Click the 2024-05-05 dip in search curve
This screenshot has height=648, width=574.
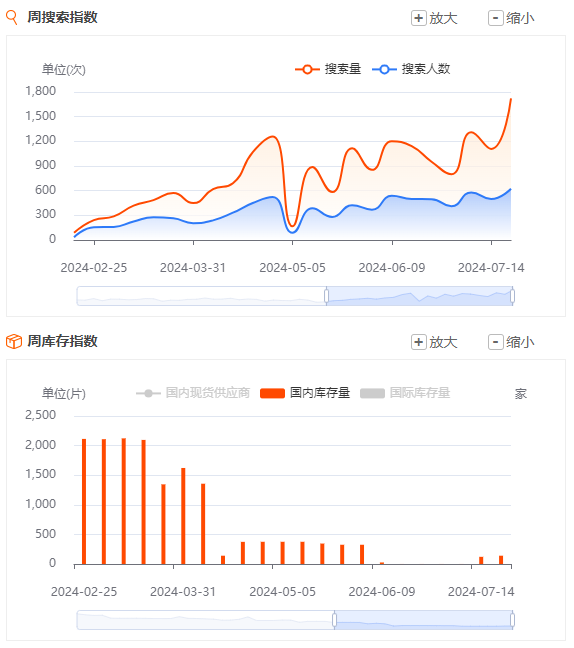(292, 226)
